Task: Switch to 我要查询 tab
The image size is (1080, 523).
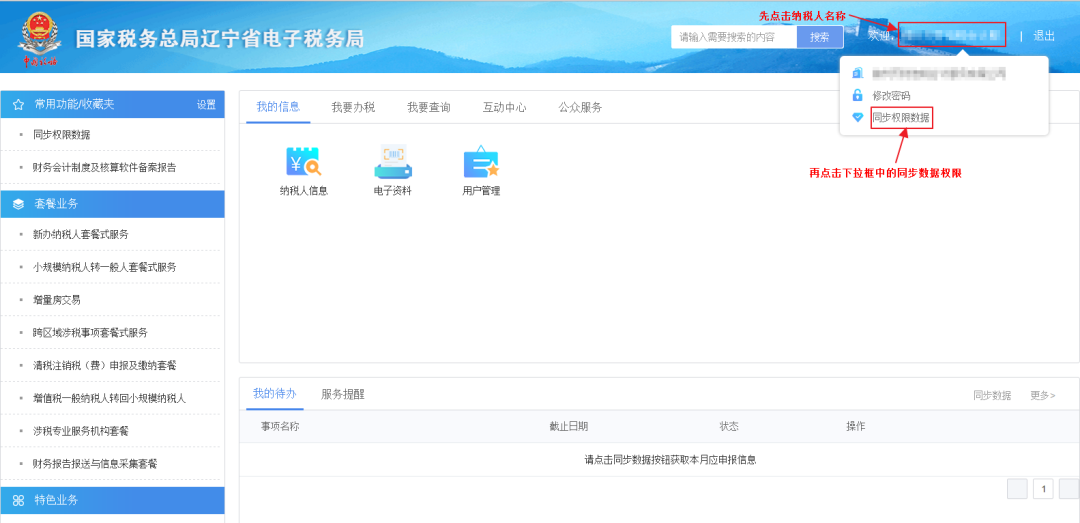Action: [428, 107]
